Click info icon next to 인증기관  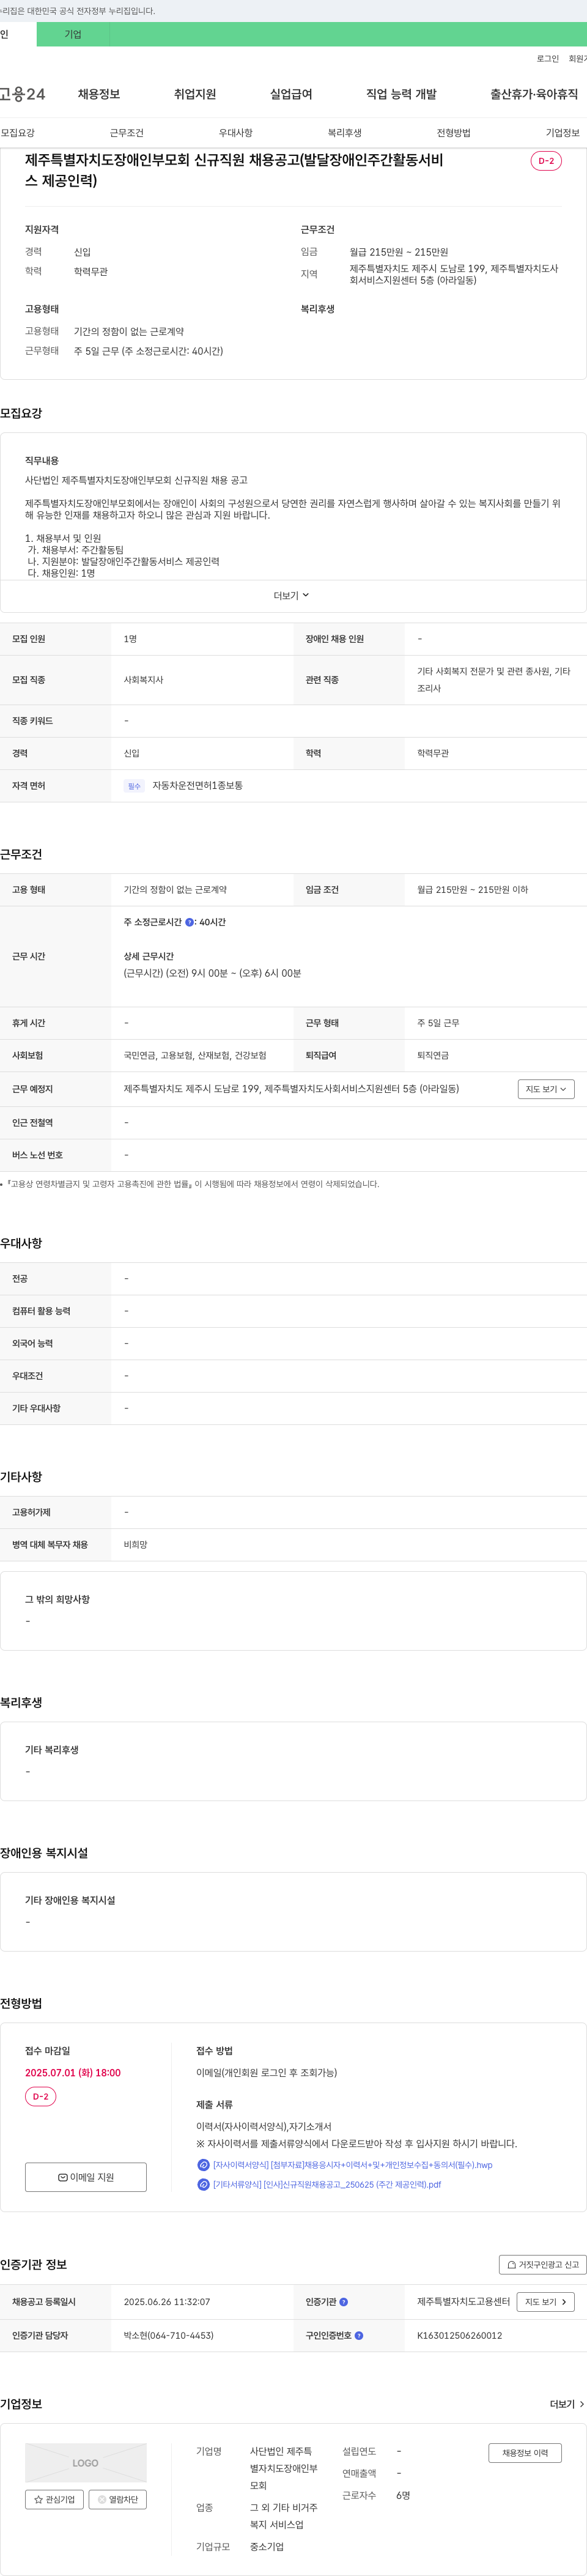click(x=344, y=2302)
